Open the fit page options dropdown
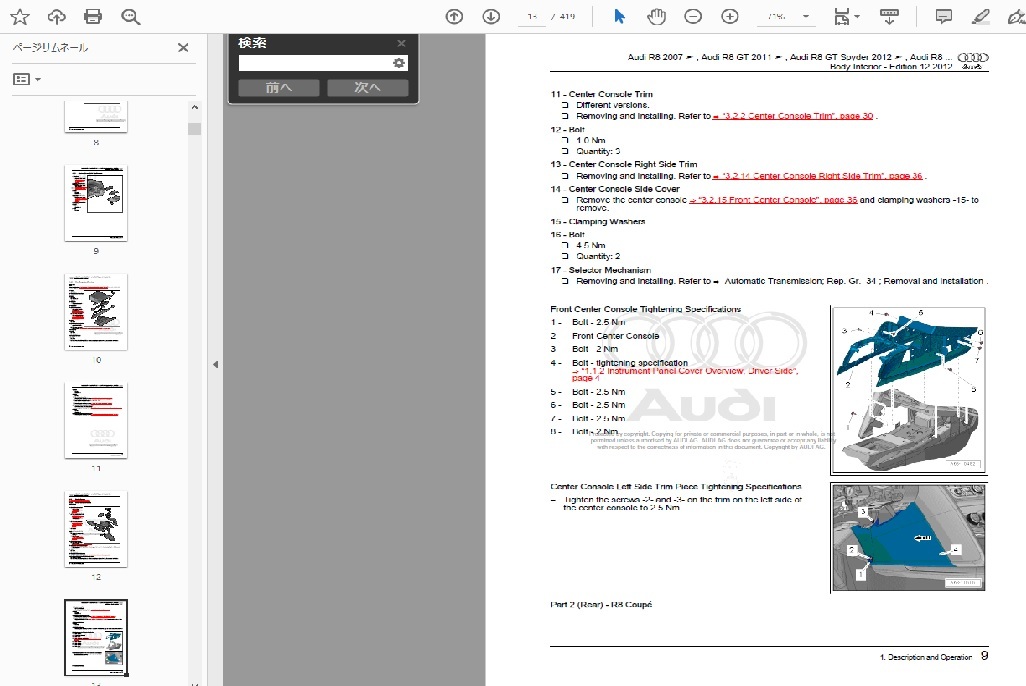Image resolution: width=1026 pixels, height=686 pixels. (x=847, y=16)
